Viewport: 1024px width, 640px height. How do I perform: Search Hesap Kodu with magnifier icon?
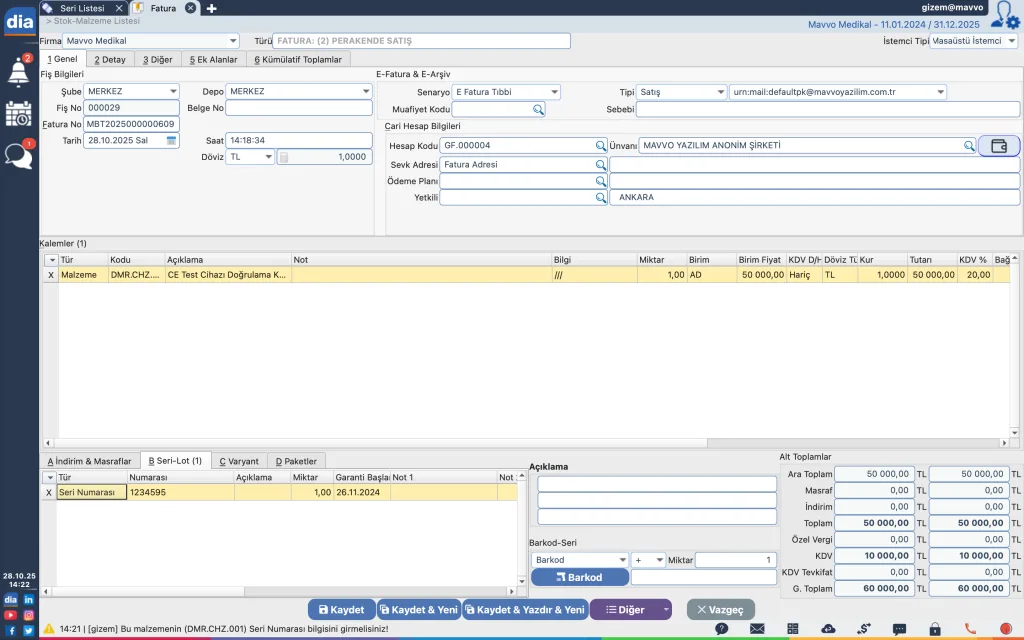[601, 146]
